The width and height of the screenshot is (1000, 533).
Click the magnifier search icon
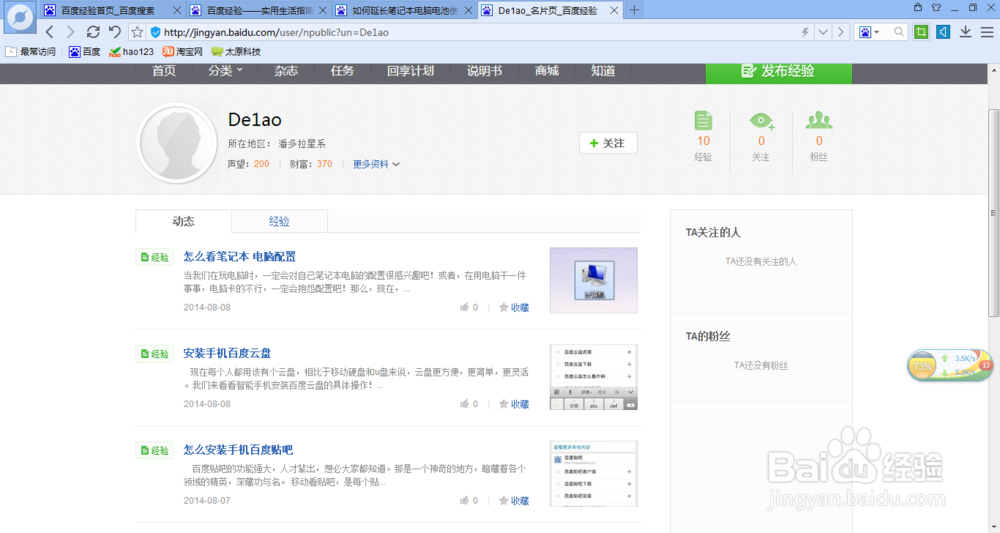tap(899, 32)
